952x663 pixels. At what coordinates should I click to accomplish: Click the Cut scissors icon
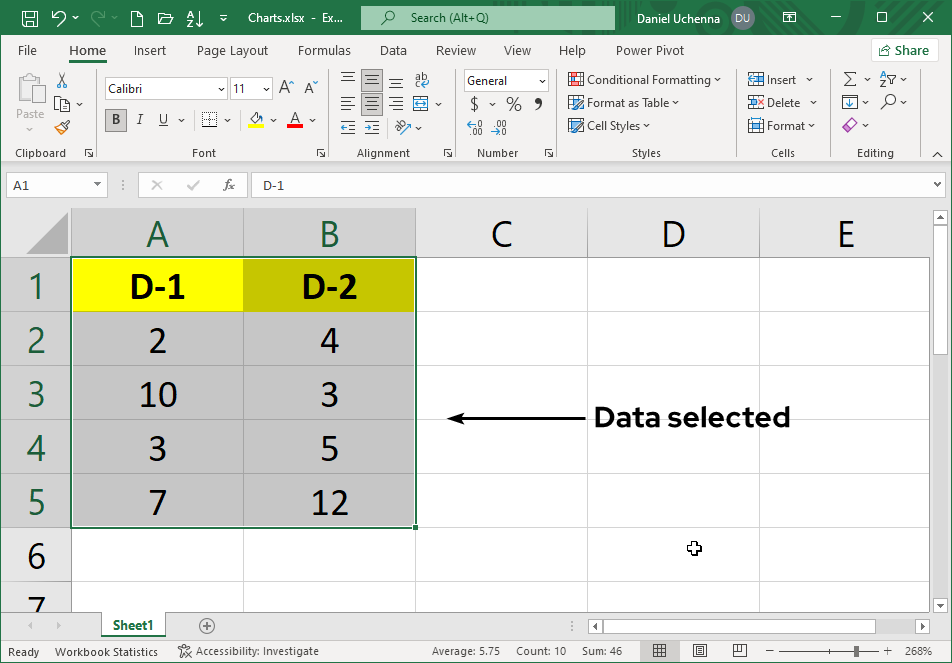coord(62,81)
